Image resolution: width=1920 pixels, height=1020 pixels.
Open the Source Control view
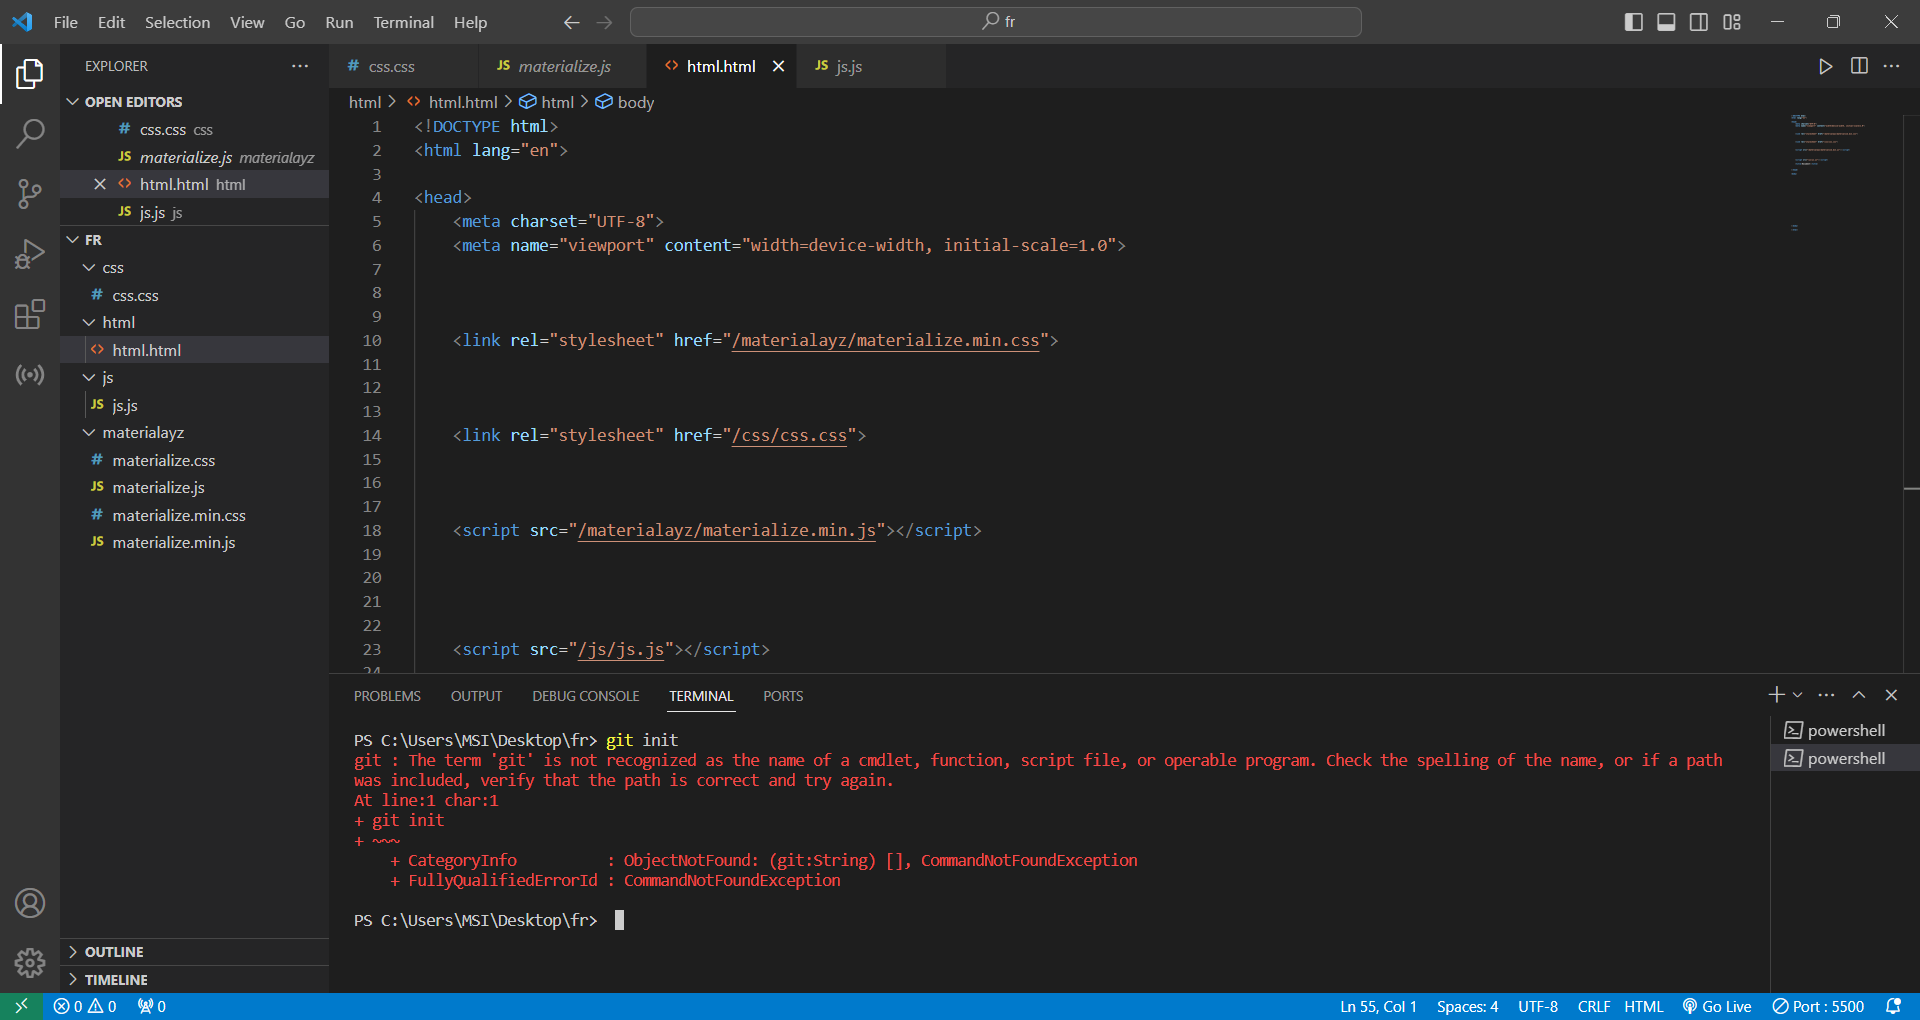coord(30,194)
